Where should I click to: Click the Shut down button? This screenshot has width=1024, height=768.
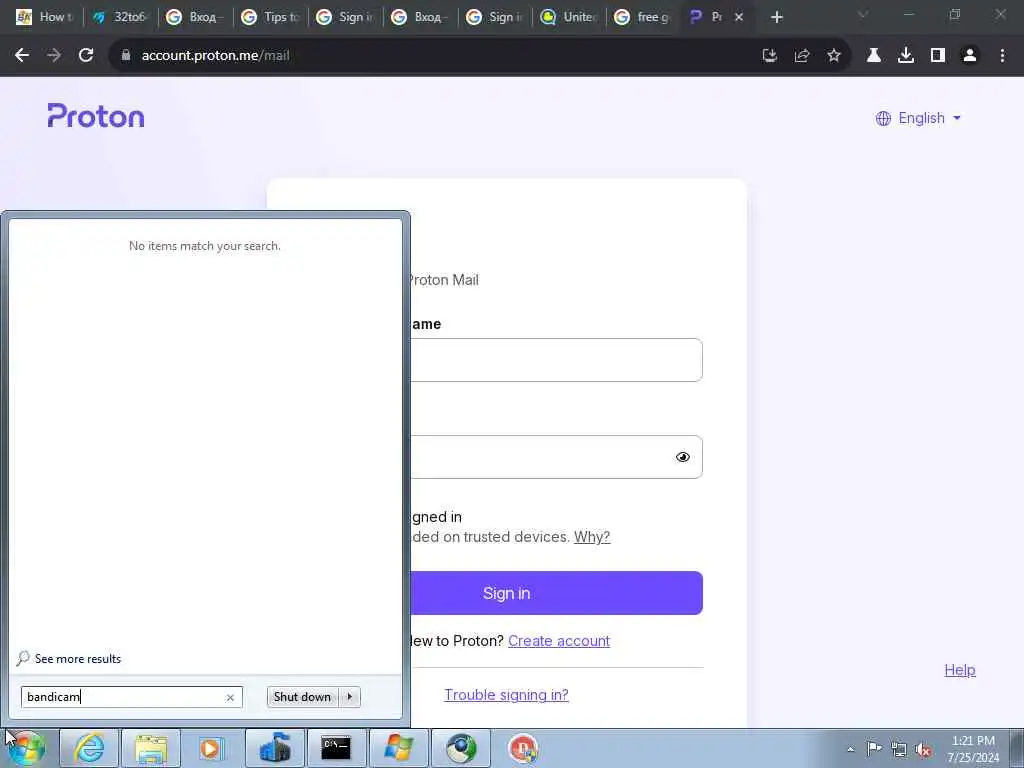pos(302,697)
